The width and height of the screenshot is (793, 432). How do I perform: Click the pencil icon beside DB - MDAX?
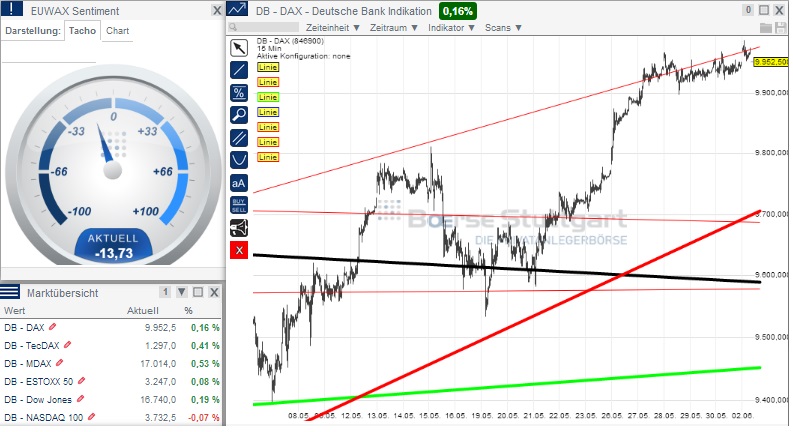[x=59, y=363]
